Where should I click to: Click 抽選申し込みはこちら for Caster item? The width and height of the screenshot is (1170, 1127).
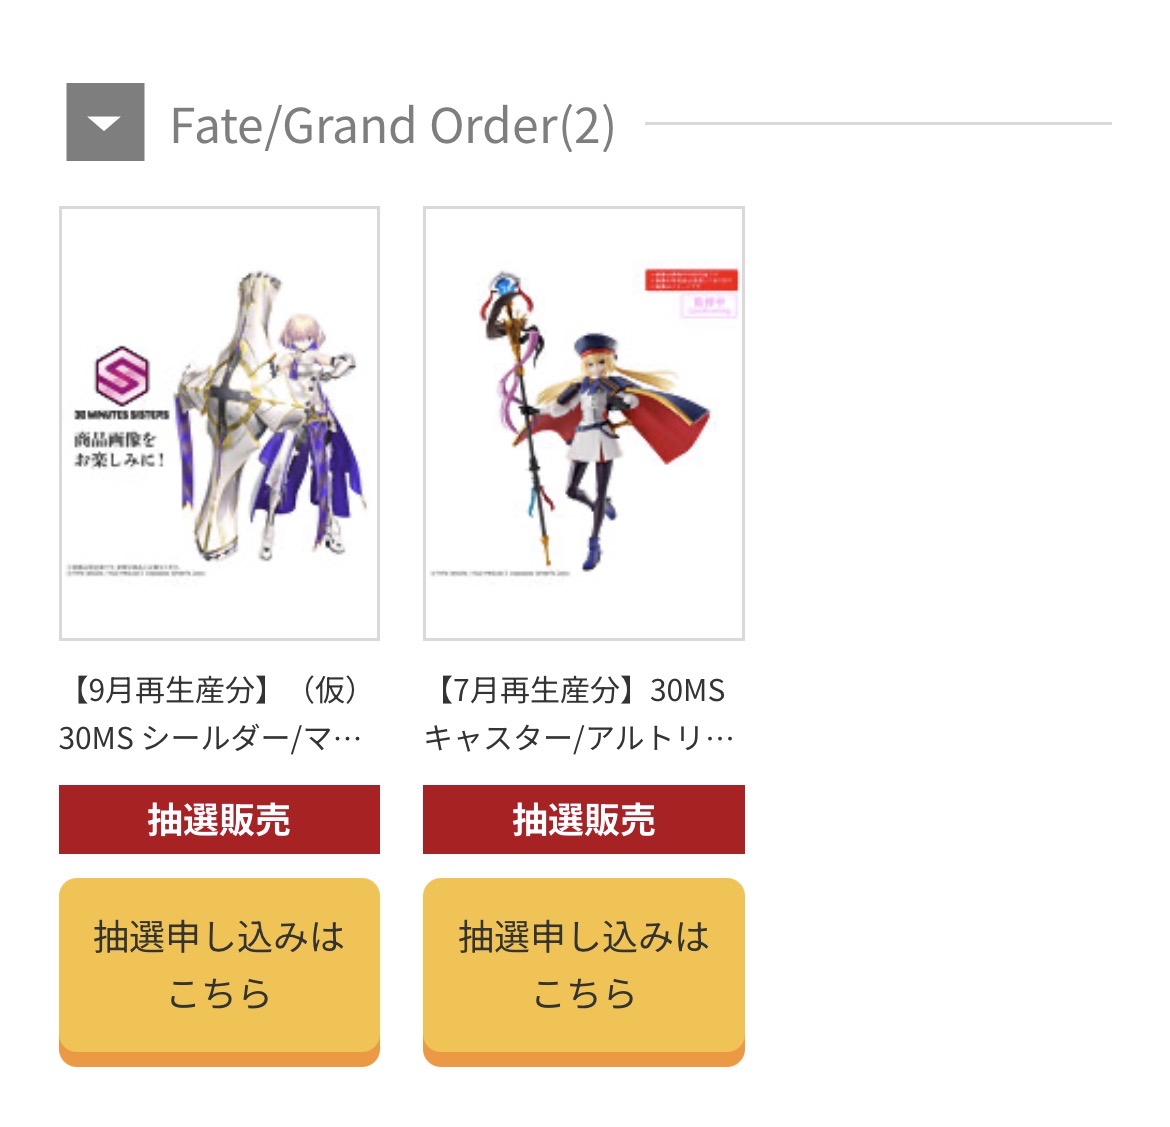coord(584,972)
